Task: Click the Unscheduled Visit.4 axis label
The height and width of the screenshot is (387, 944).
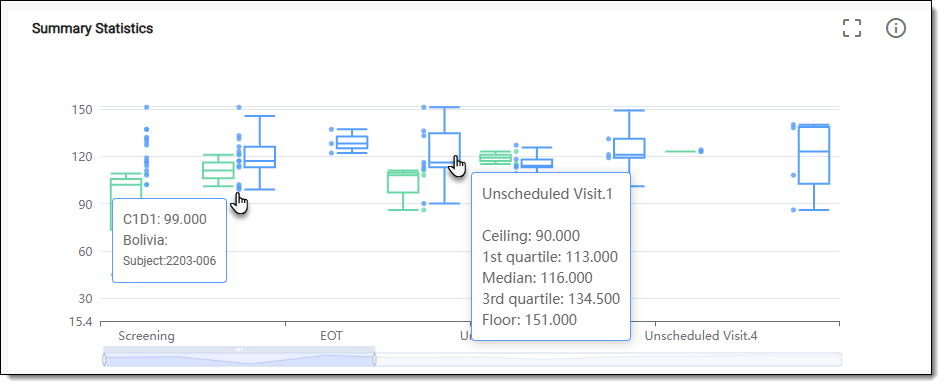Action: [x=701, y=336]
